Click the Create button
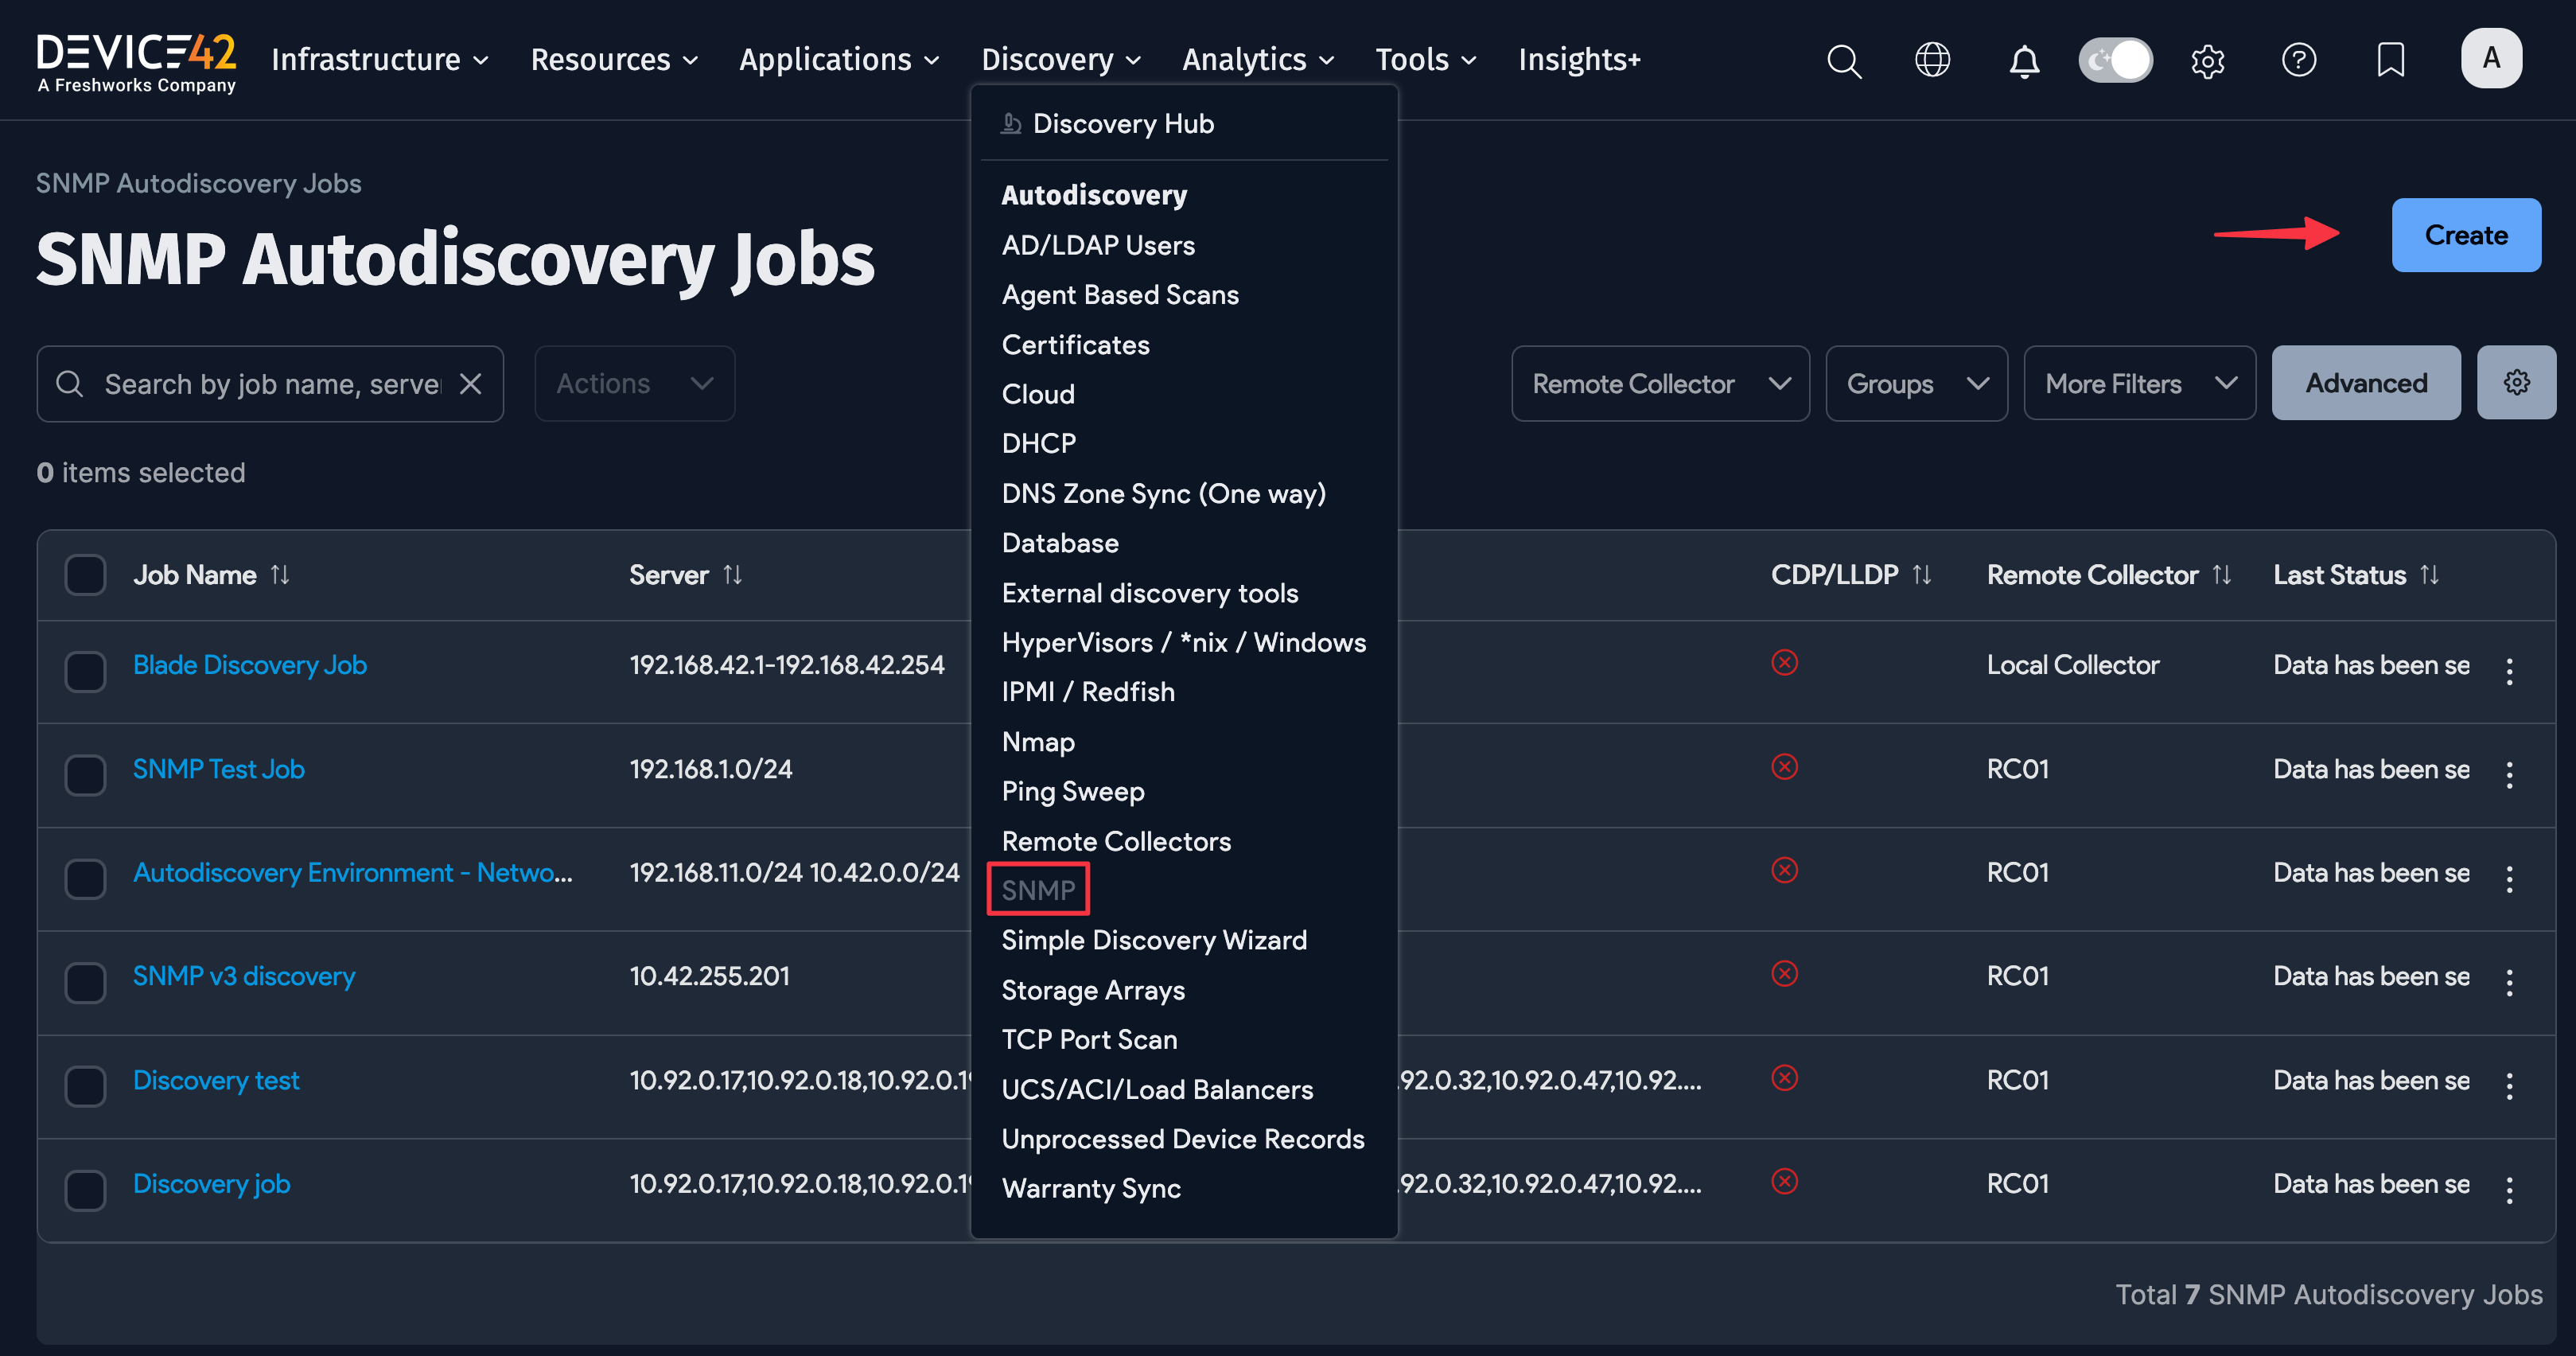2576x1356 pixels. (x=2465, y=235)
